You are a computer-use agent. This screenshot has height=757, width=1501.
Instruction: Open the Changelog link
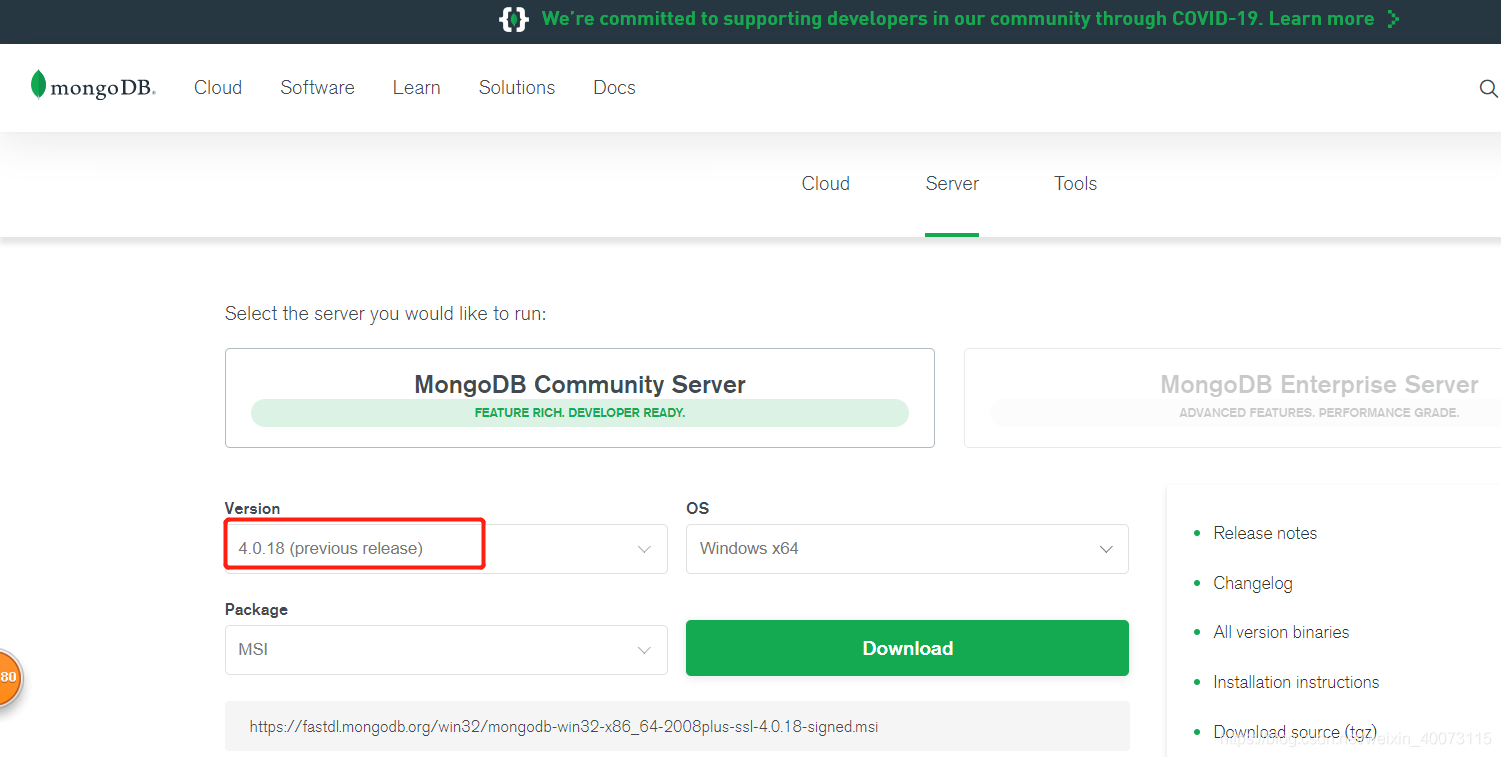coord(1253,583)
